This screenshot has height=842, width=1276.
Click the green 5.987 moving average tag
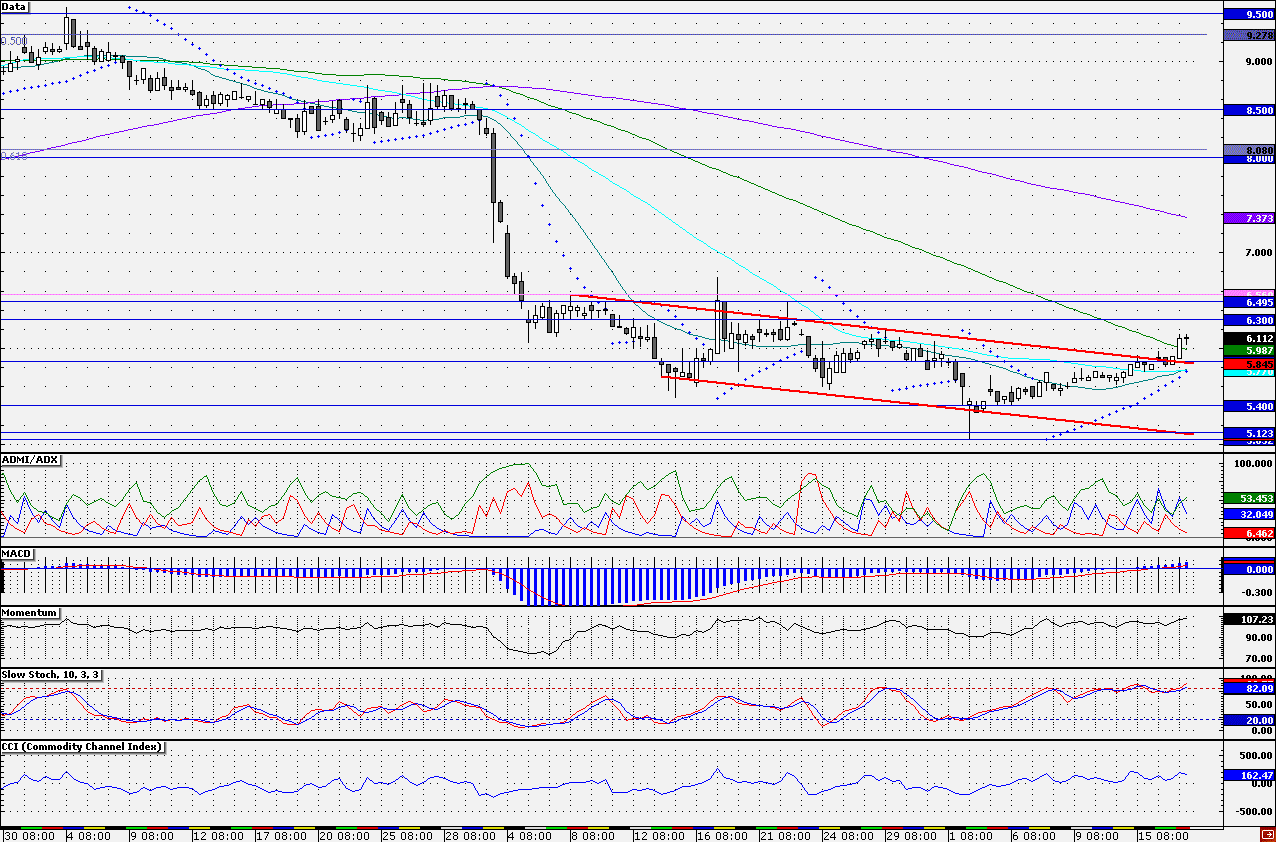click(x=1249, y=351)
